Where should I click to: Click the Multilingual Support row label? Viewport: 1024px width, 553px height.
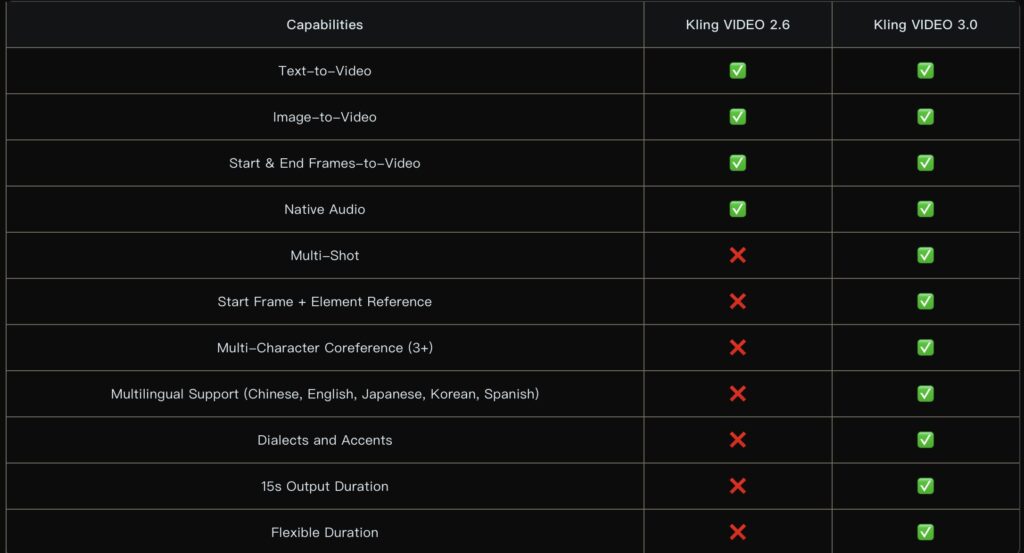325,394
